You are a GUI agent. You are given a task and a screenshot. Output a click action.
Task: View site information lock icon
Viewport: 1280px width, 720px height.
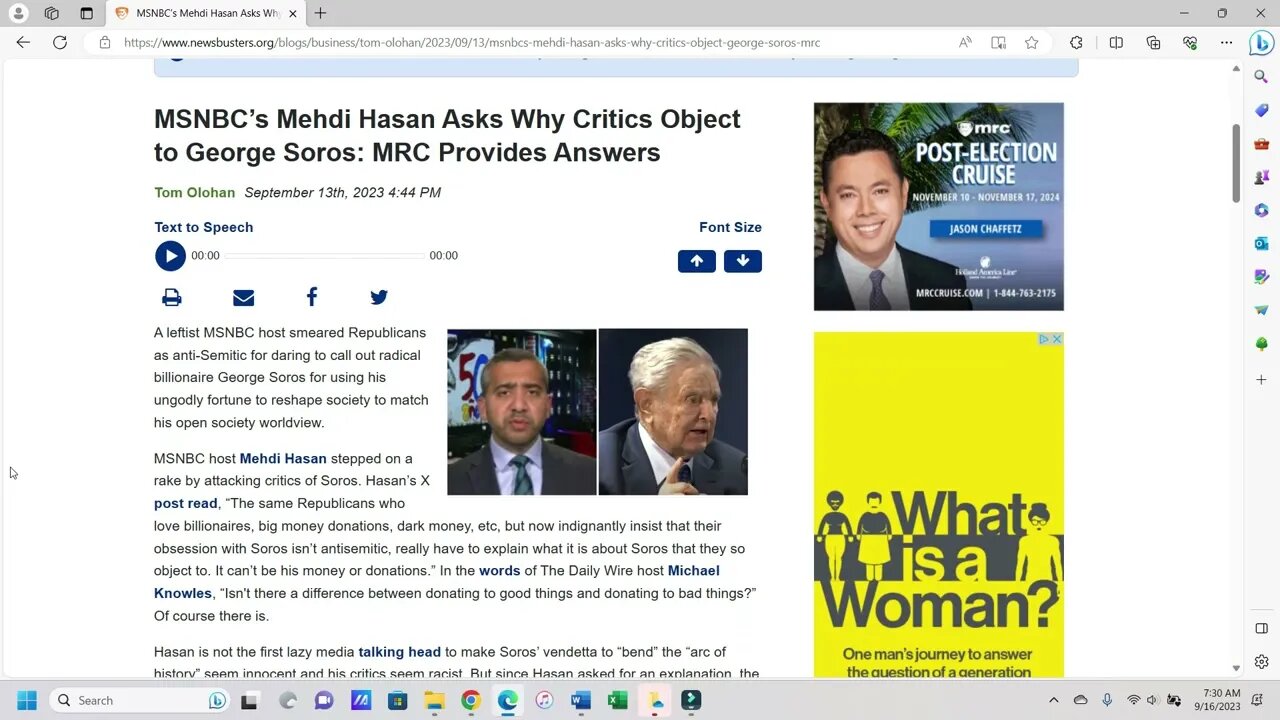[x=104, y=43]
